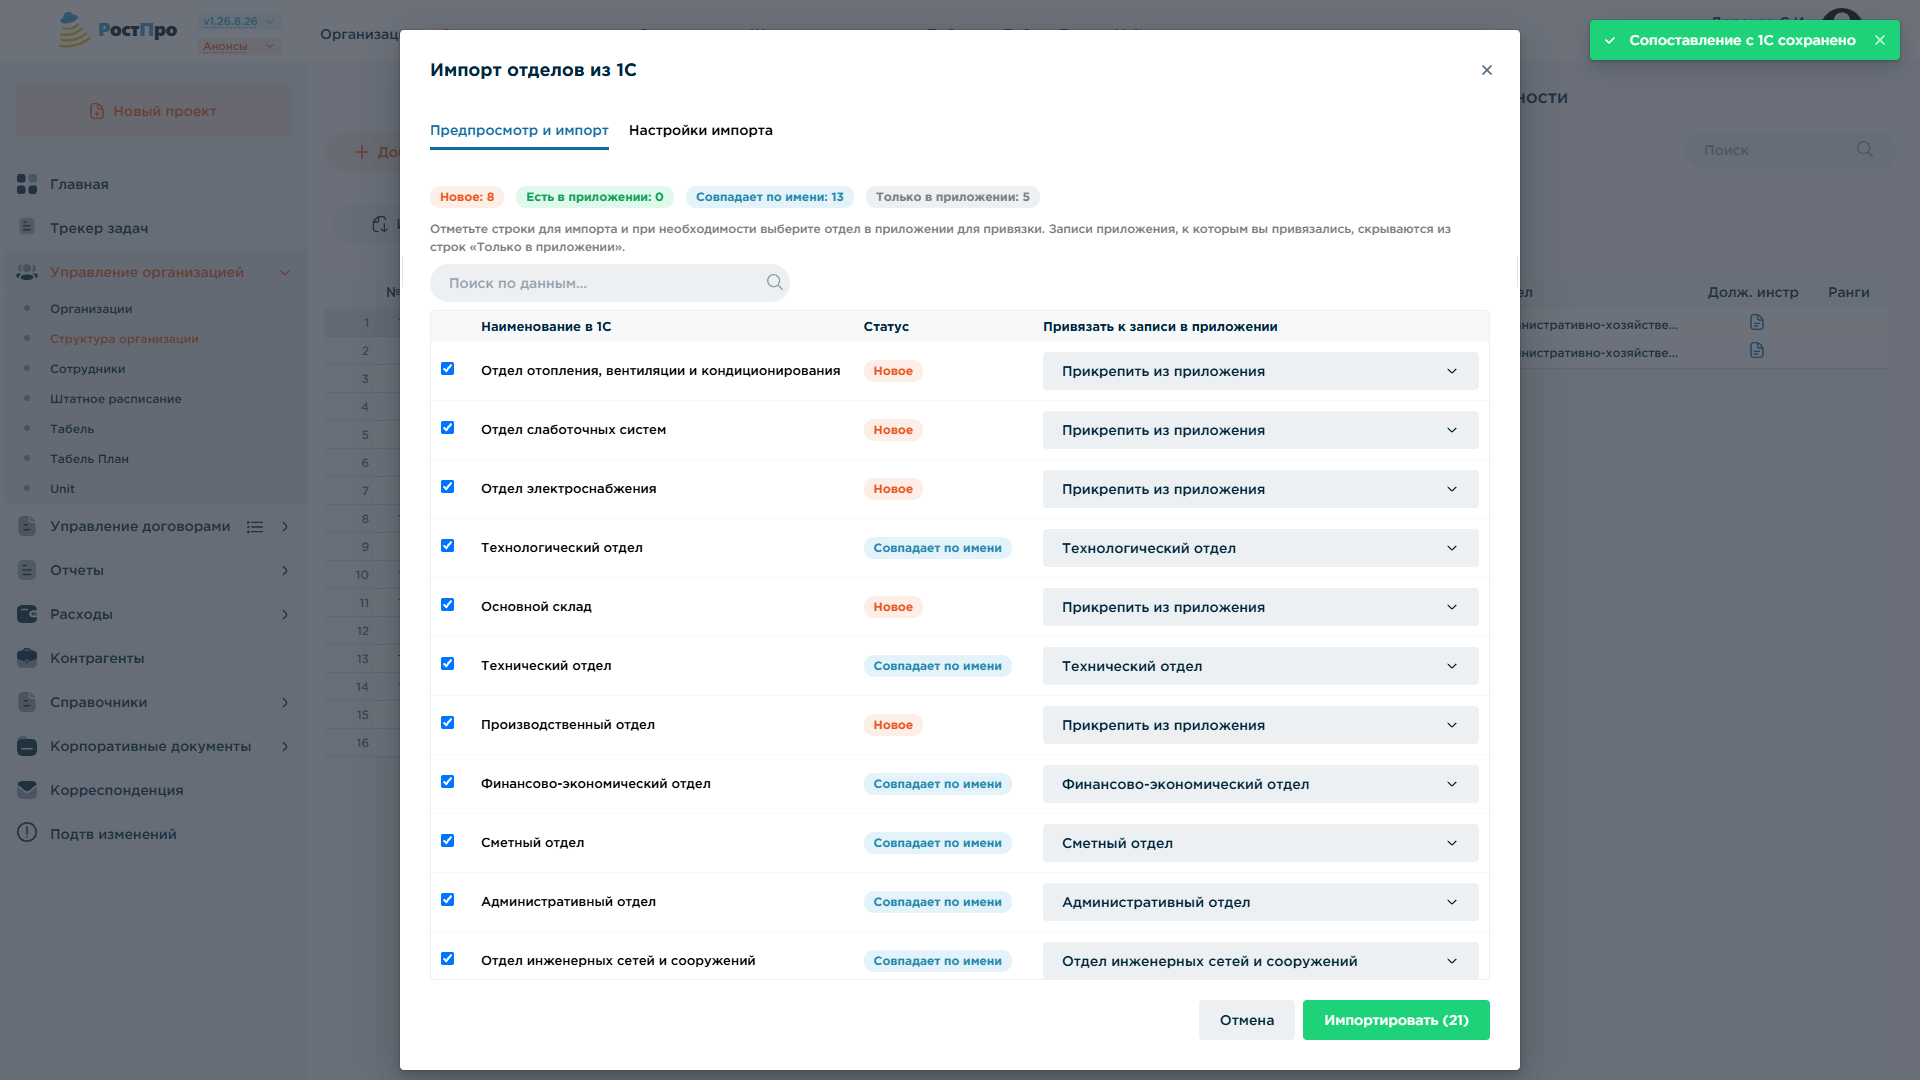The height and width of the screenshot is (1080, 1920).
Task: Open the first job instruction document icon
Action: [1757, 322]
